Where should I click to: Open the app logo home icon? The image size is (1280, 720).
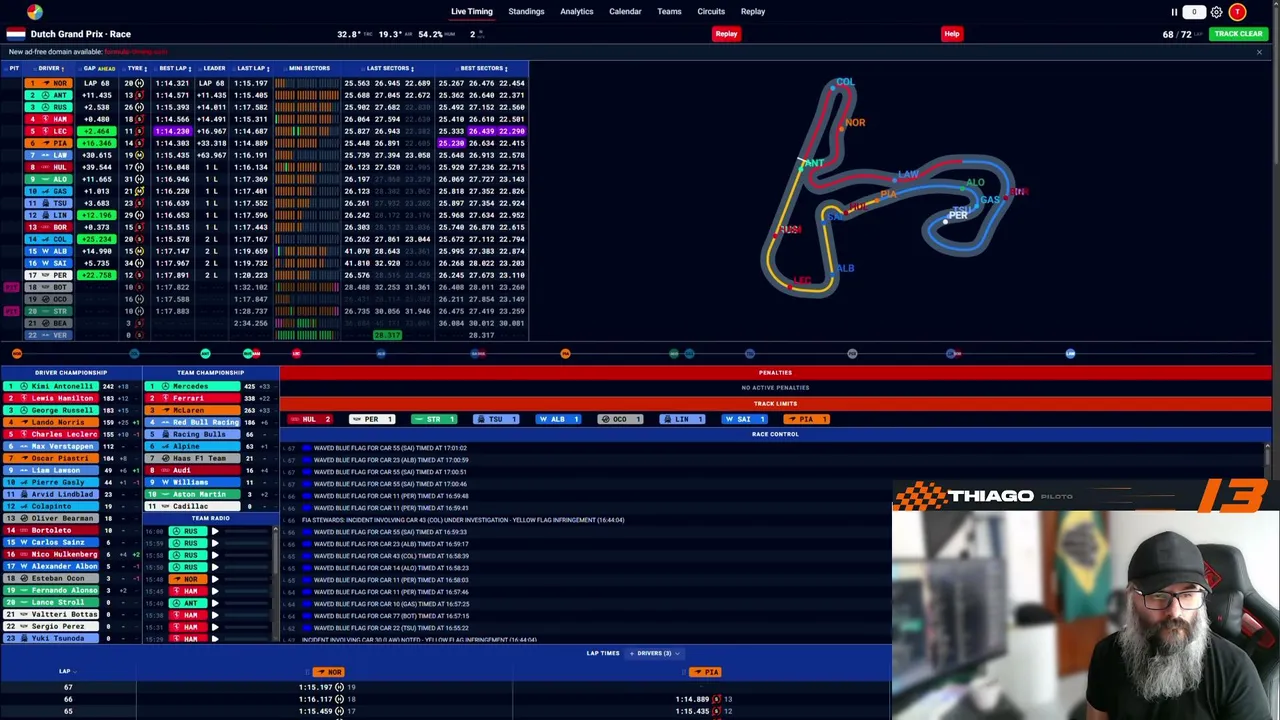coord(35,12)
